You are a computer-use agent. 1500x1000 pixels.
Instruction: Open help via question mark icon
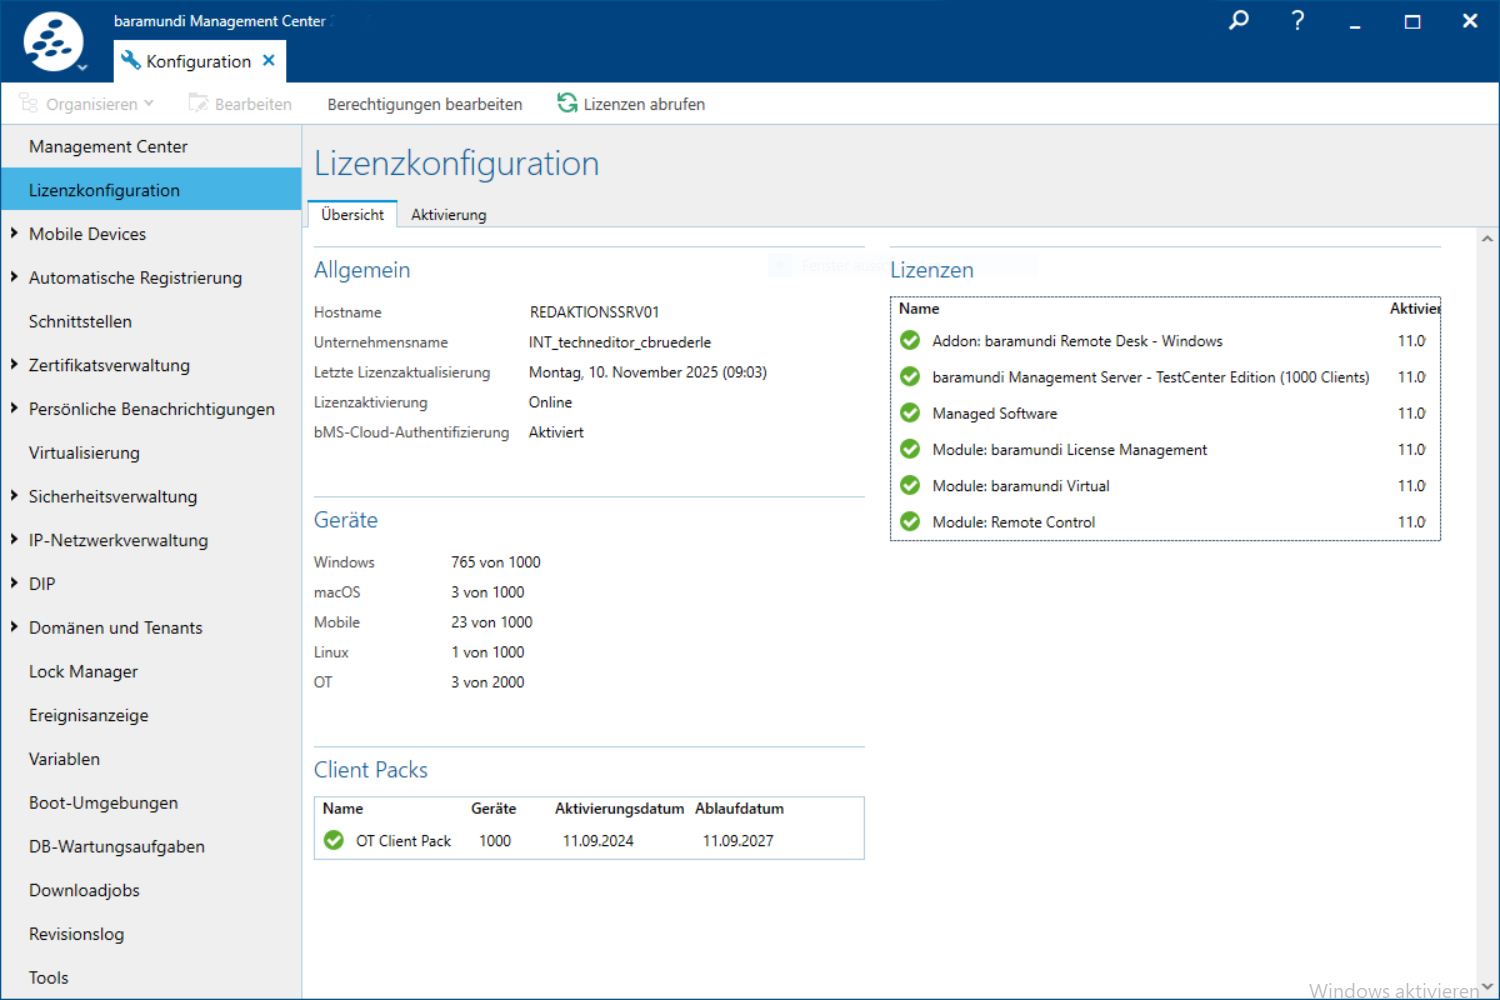click(x=1297, y=20)
